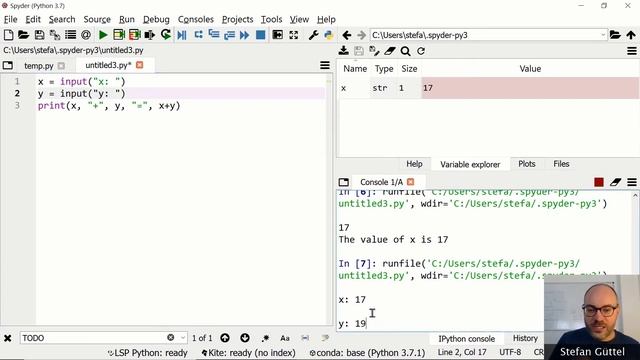Search variables magnifier icon
Viewport: 640px width, 360px height.
tap(405, 51)
